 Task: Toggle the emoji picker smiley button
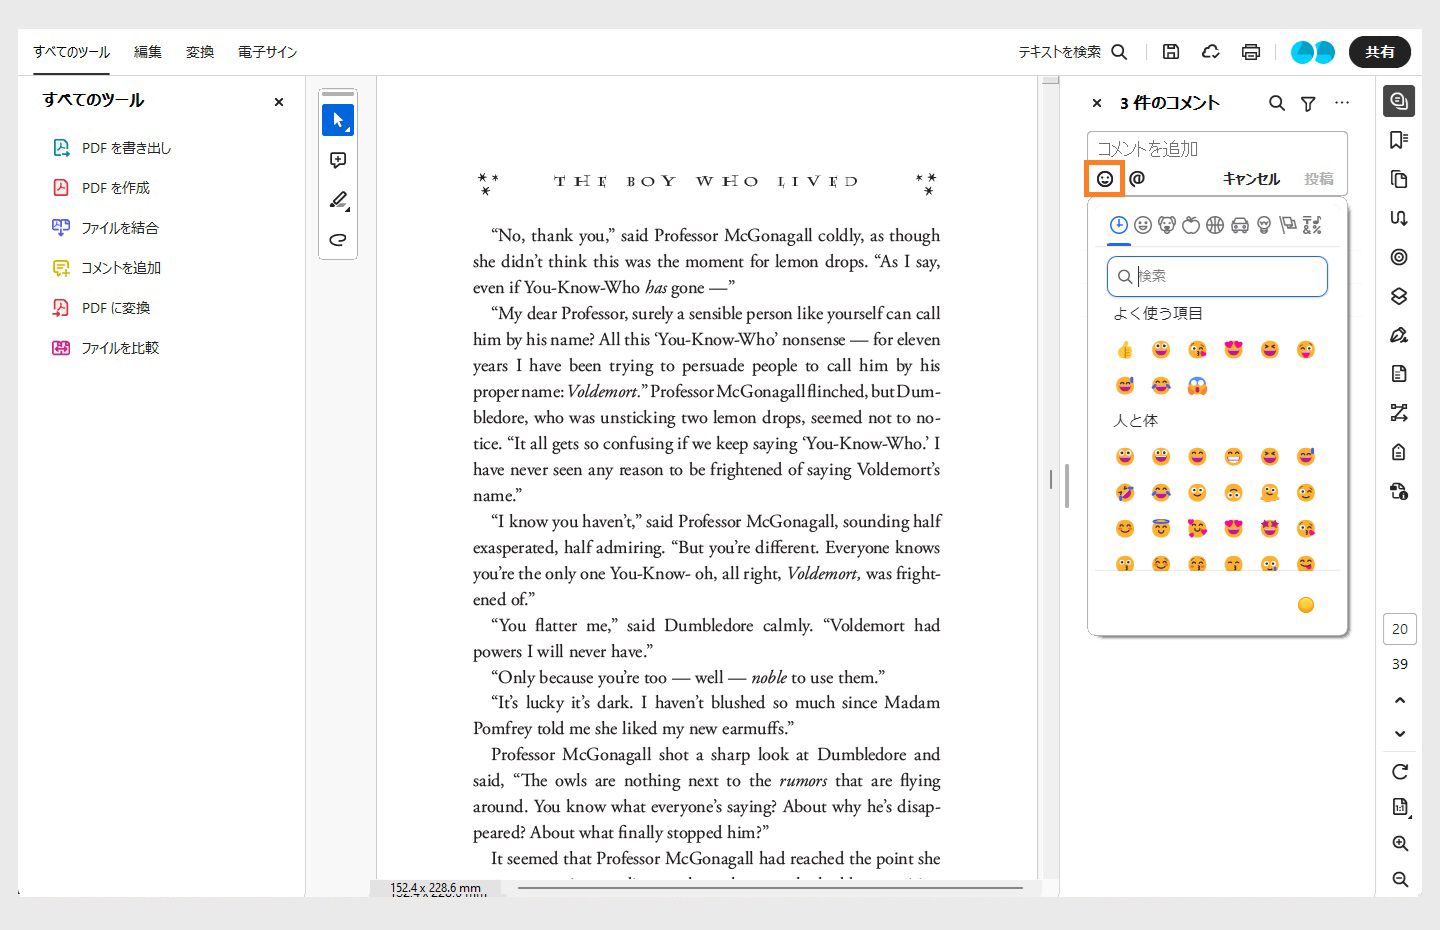(x=1105, y=179)
